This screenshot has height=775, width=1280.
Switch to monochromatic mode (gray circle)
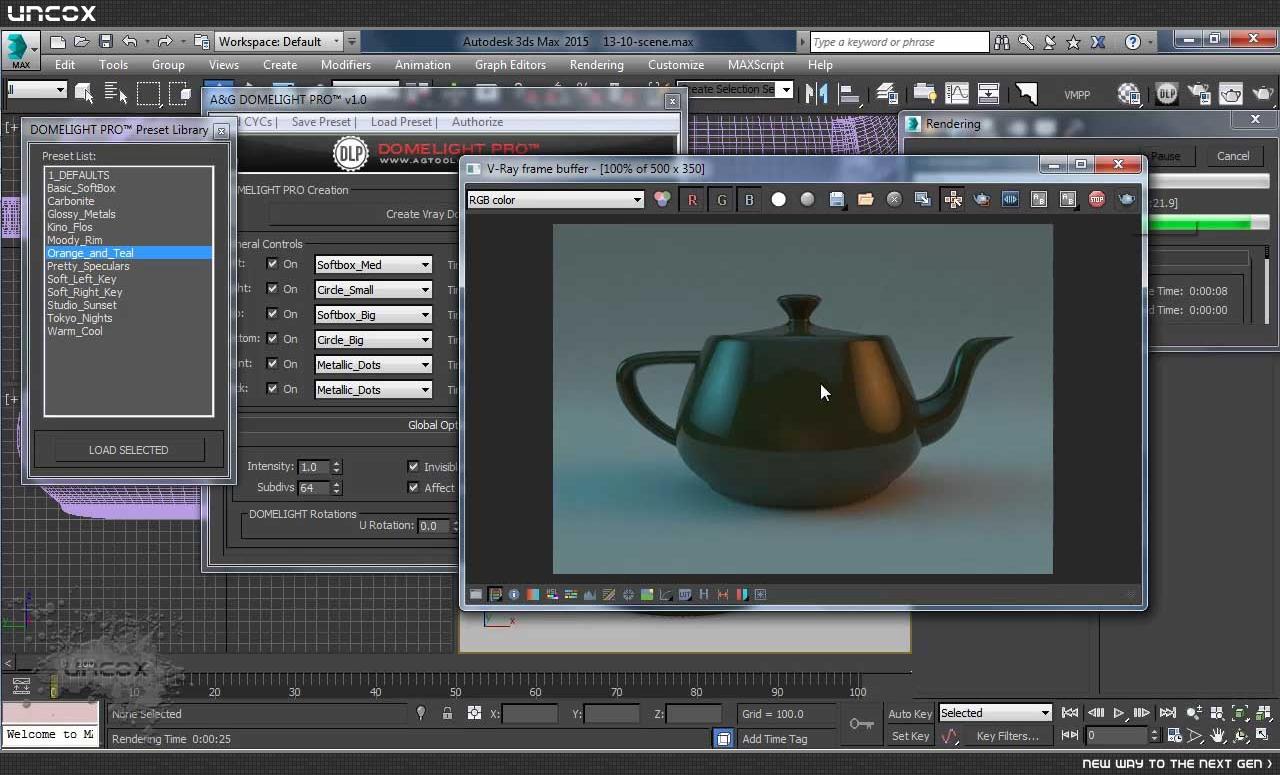tap(807, 200)
